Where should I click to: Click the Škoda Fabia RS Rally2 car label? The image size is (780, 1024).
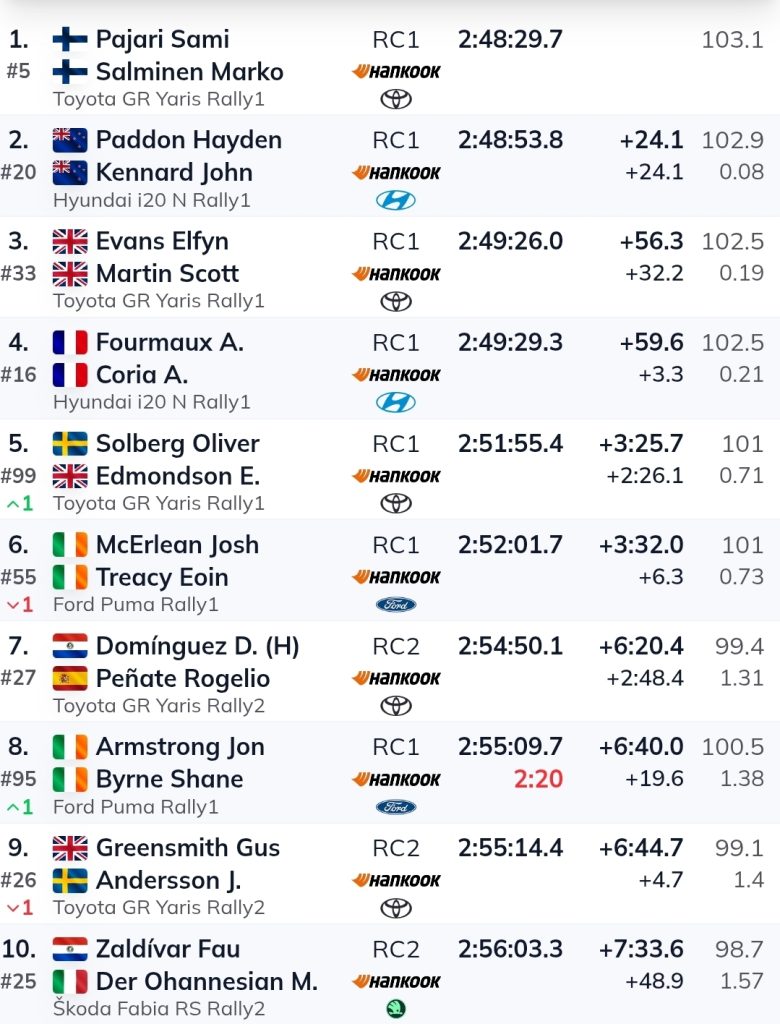click(x=159, y=1009)
